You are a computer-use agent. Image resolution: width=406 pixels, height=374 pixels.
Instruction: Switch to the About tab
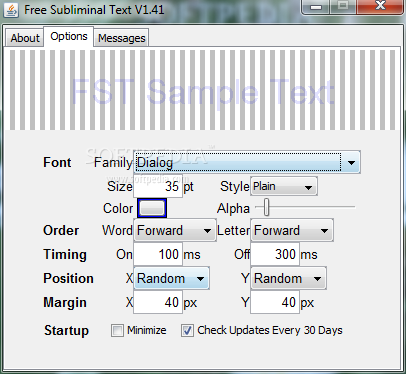pos(25,38)
